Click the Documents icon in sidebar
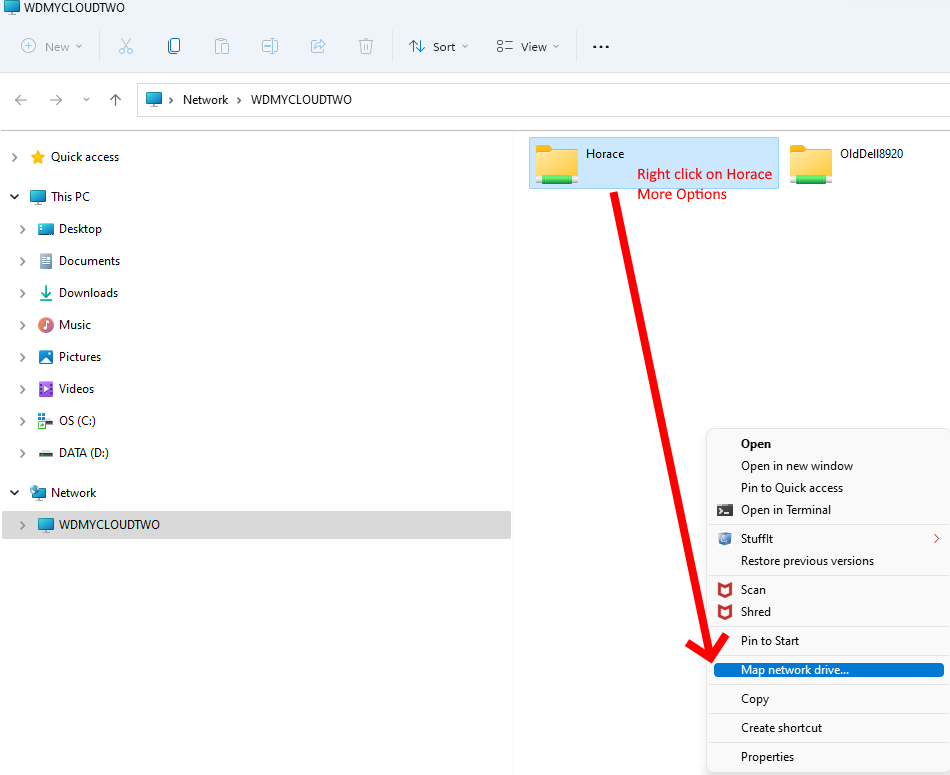The image size is (950, 775). [x=45, y=261]
